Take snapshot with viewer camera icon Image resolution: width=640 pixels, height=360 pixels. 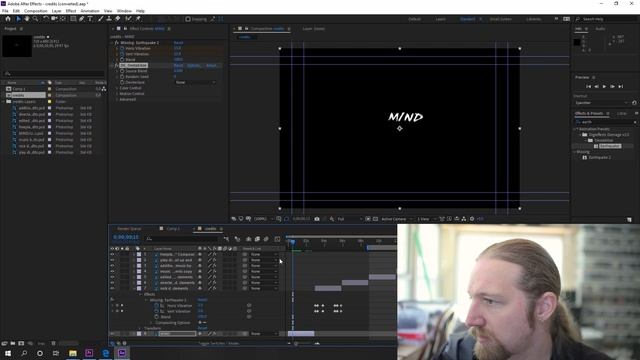(x=317, y=219)
